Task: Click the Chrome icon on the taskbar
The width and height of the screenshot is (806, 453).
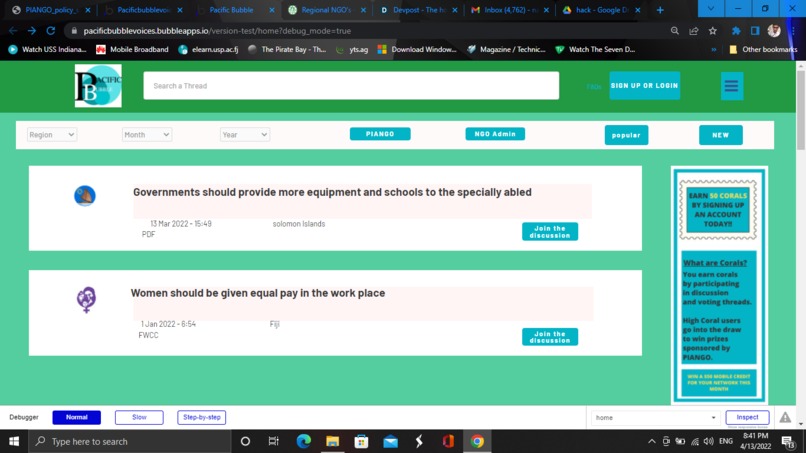Action: [477, 441]
